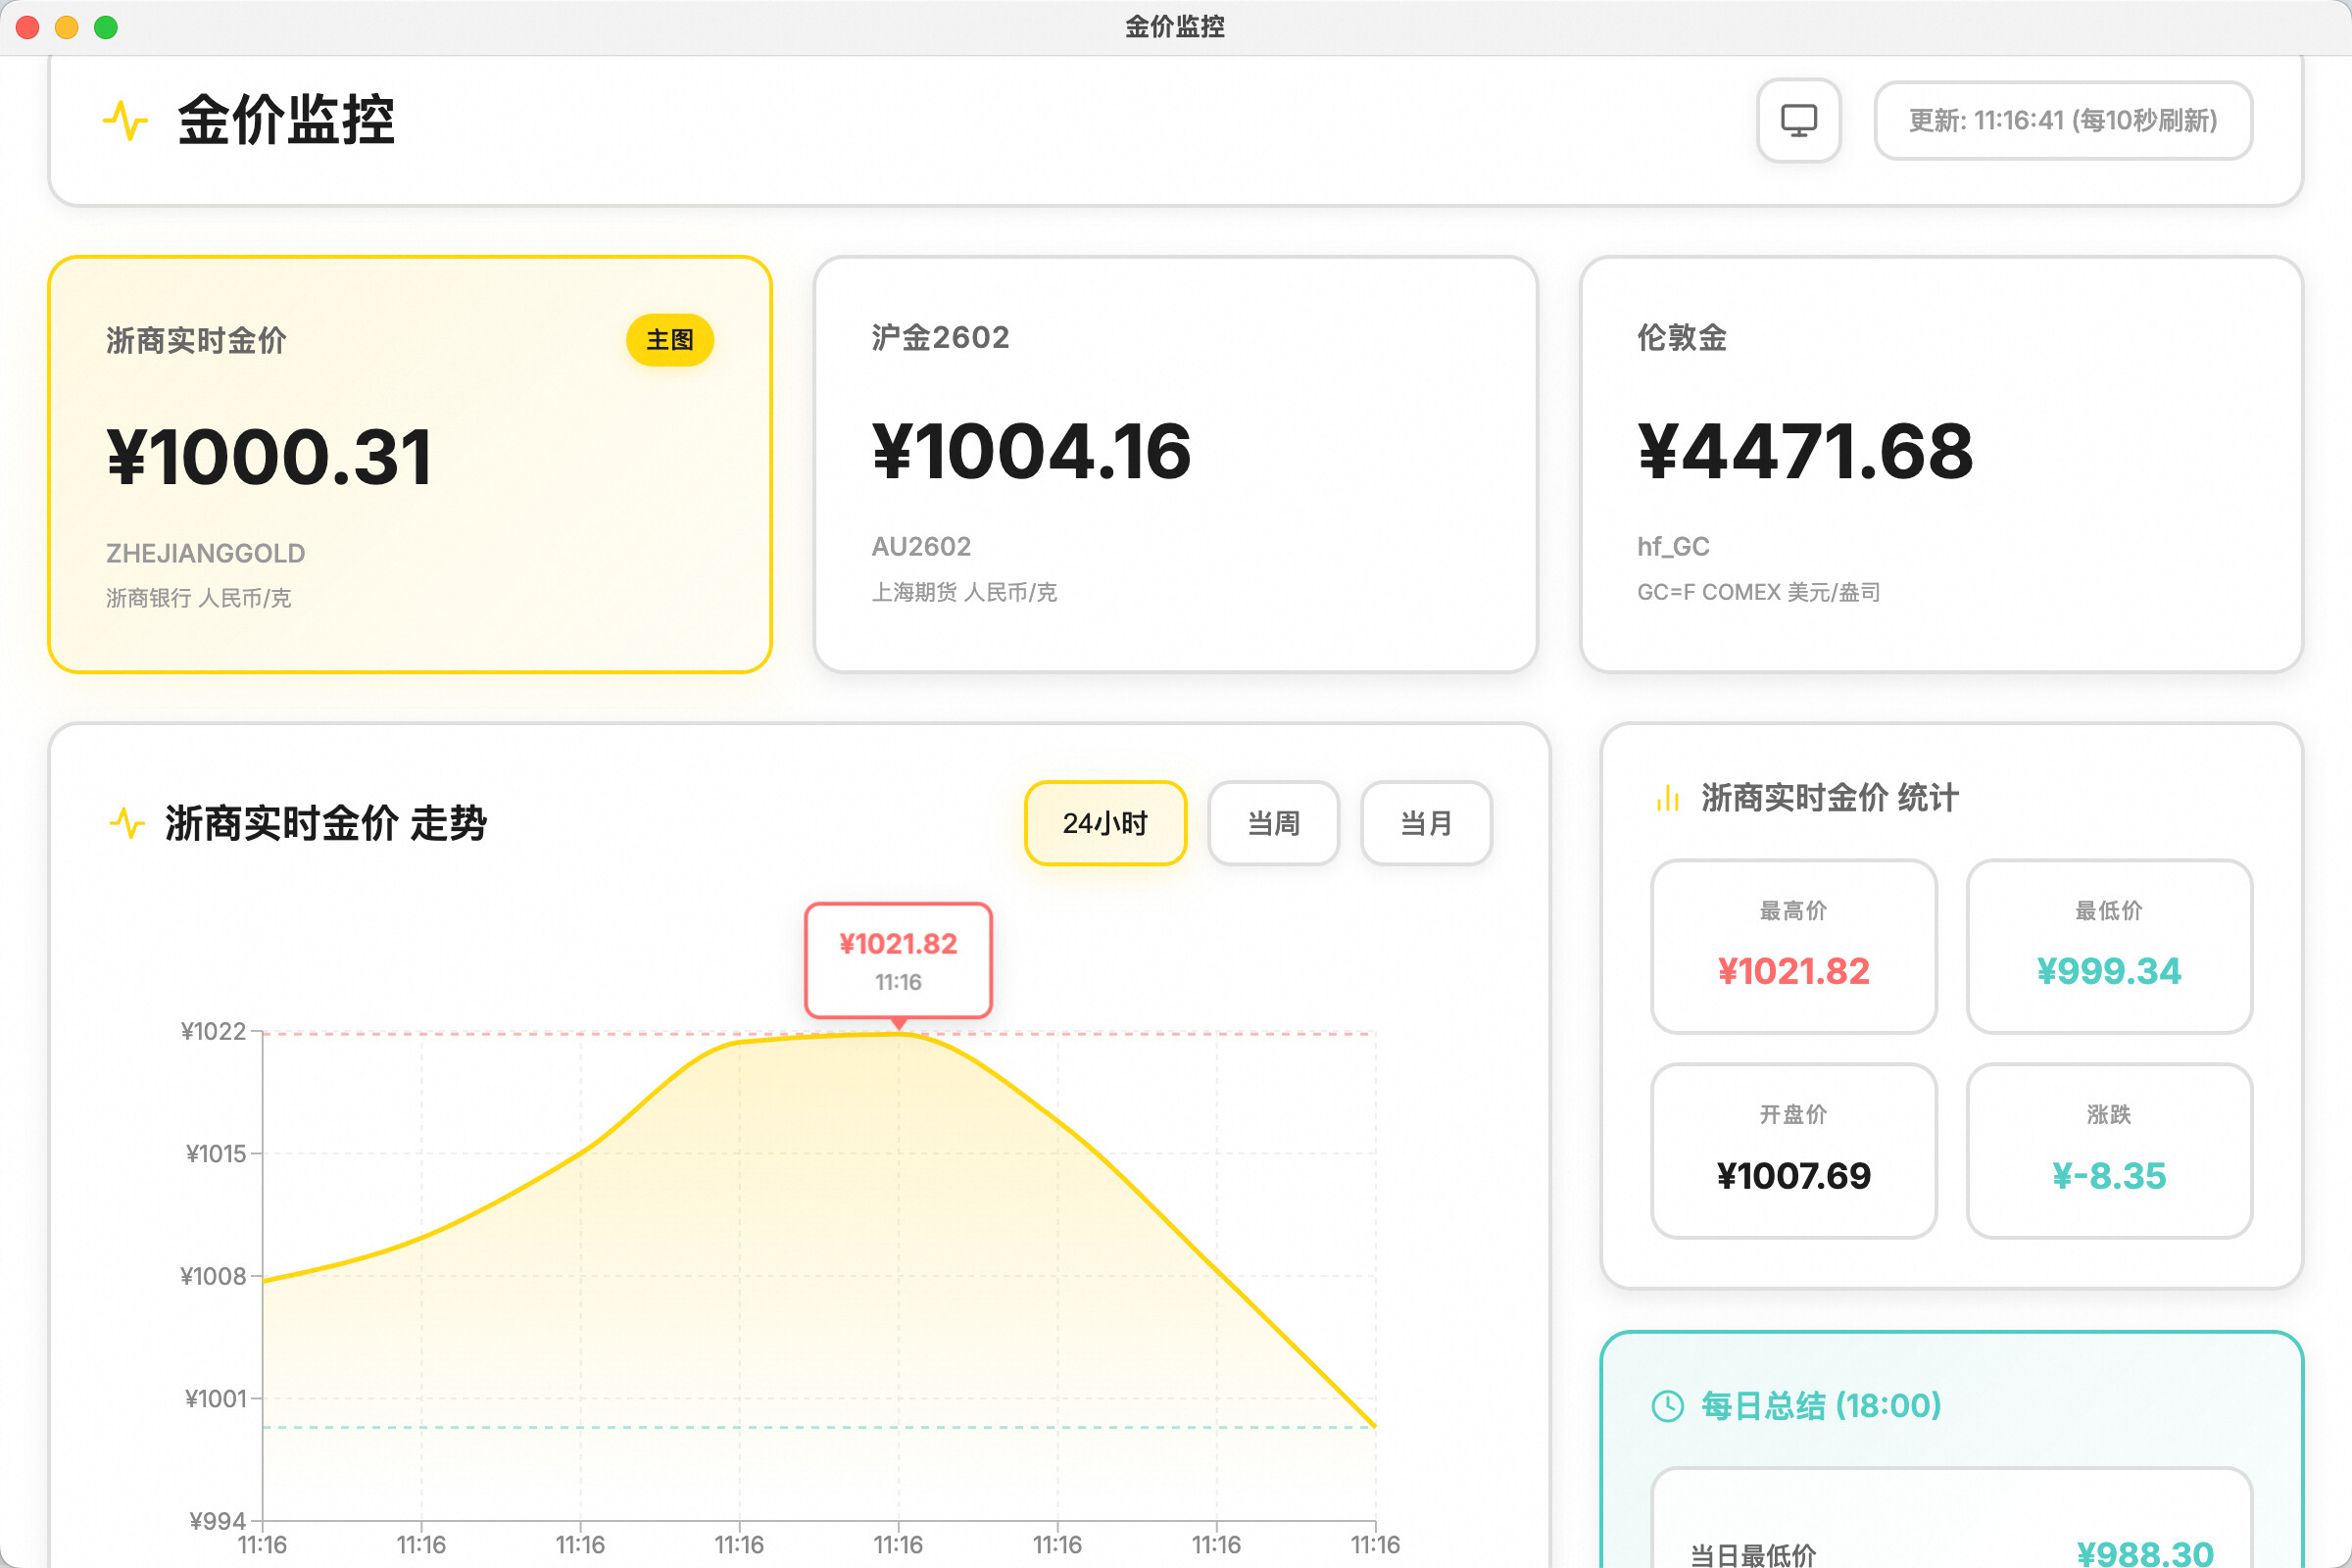Select the 24小时 time range tab
The height and width of the screenshot is (1568, 2352).
point(1104,823)
